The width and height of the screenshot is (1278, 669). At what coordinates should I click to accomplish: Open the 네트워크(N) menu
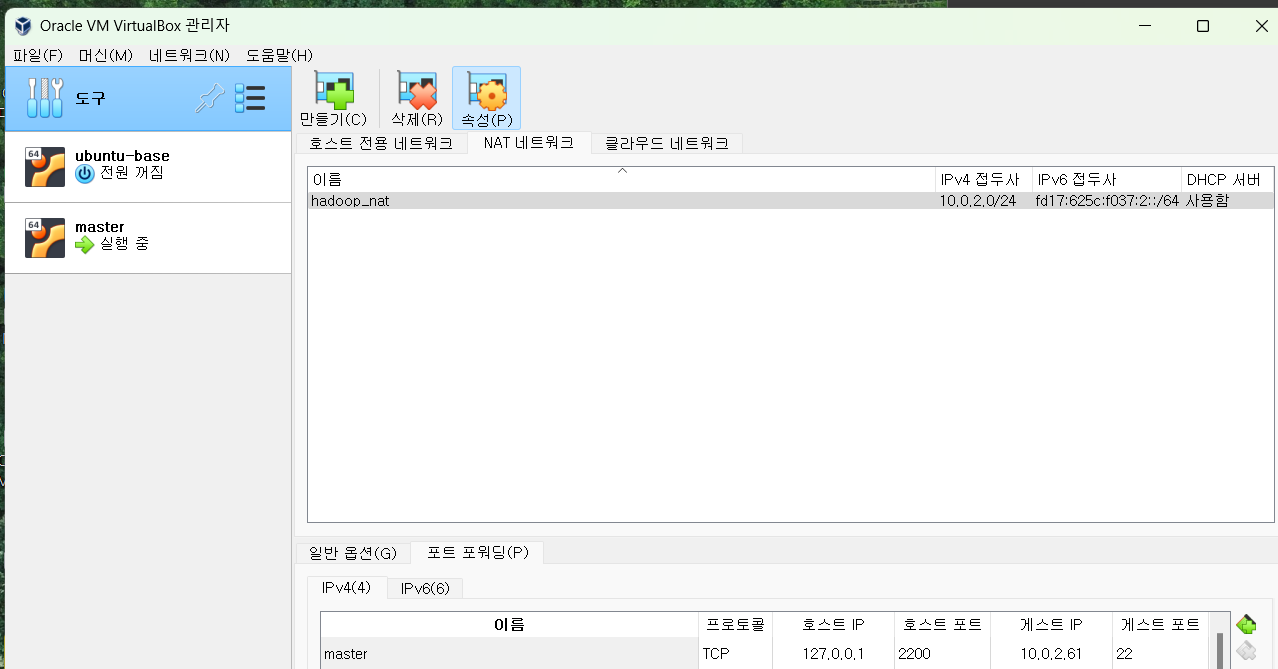click(189, 55)
